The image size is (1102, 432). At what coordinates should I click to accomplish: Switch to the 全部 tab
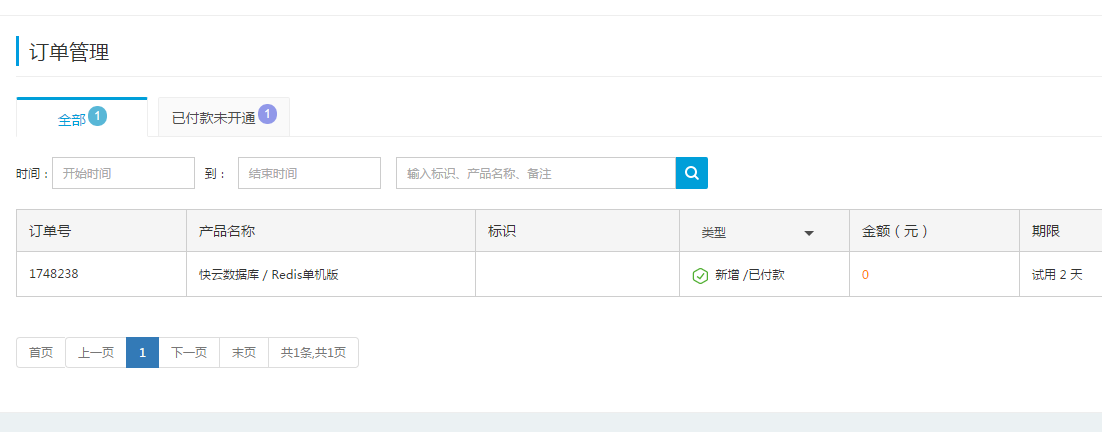[x=72, y=119]
